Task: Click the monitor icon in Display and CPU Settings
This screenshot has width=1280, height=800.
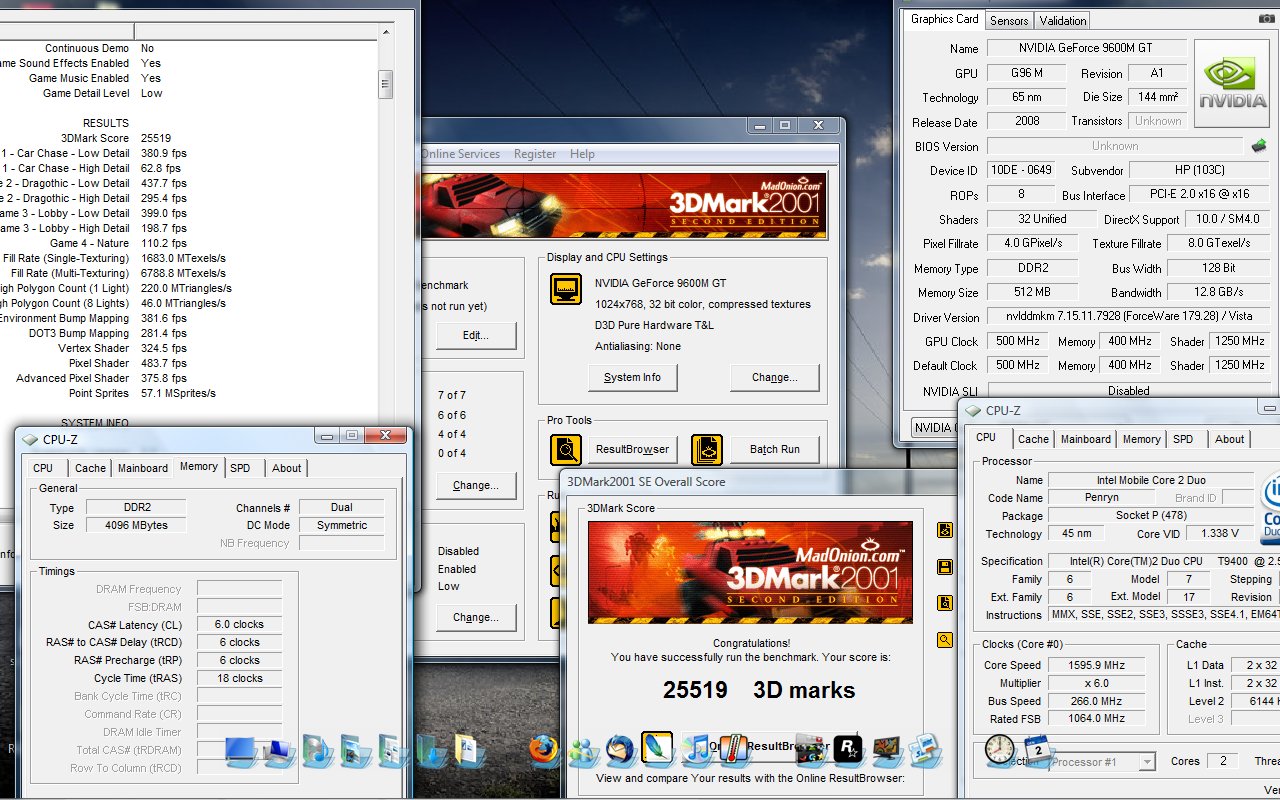Action: coord(566,289)
